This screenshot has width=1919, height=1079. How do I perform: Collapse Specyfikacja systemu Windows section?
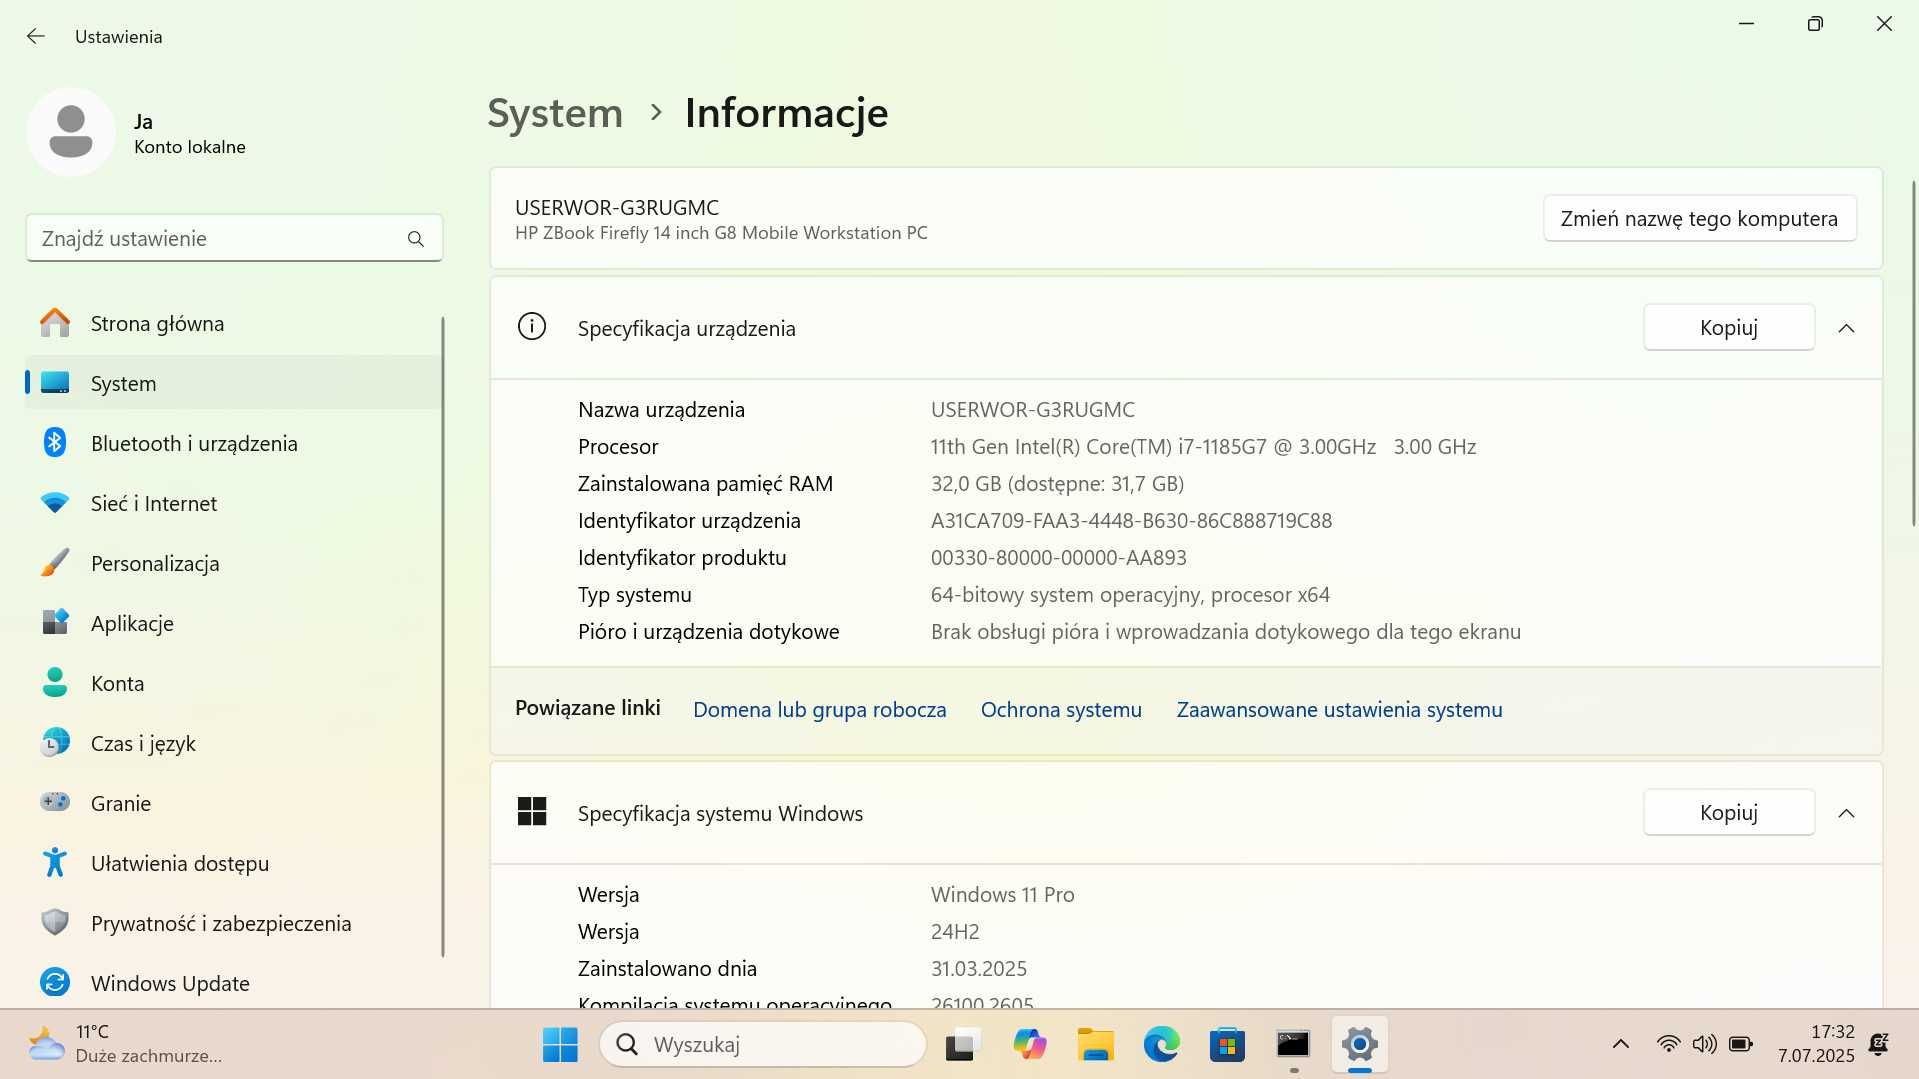click(x=1846, y=813)
